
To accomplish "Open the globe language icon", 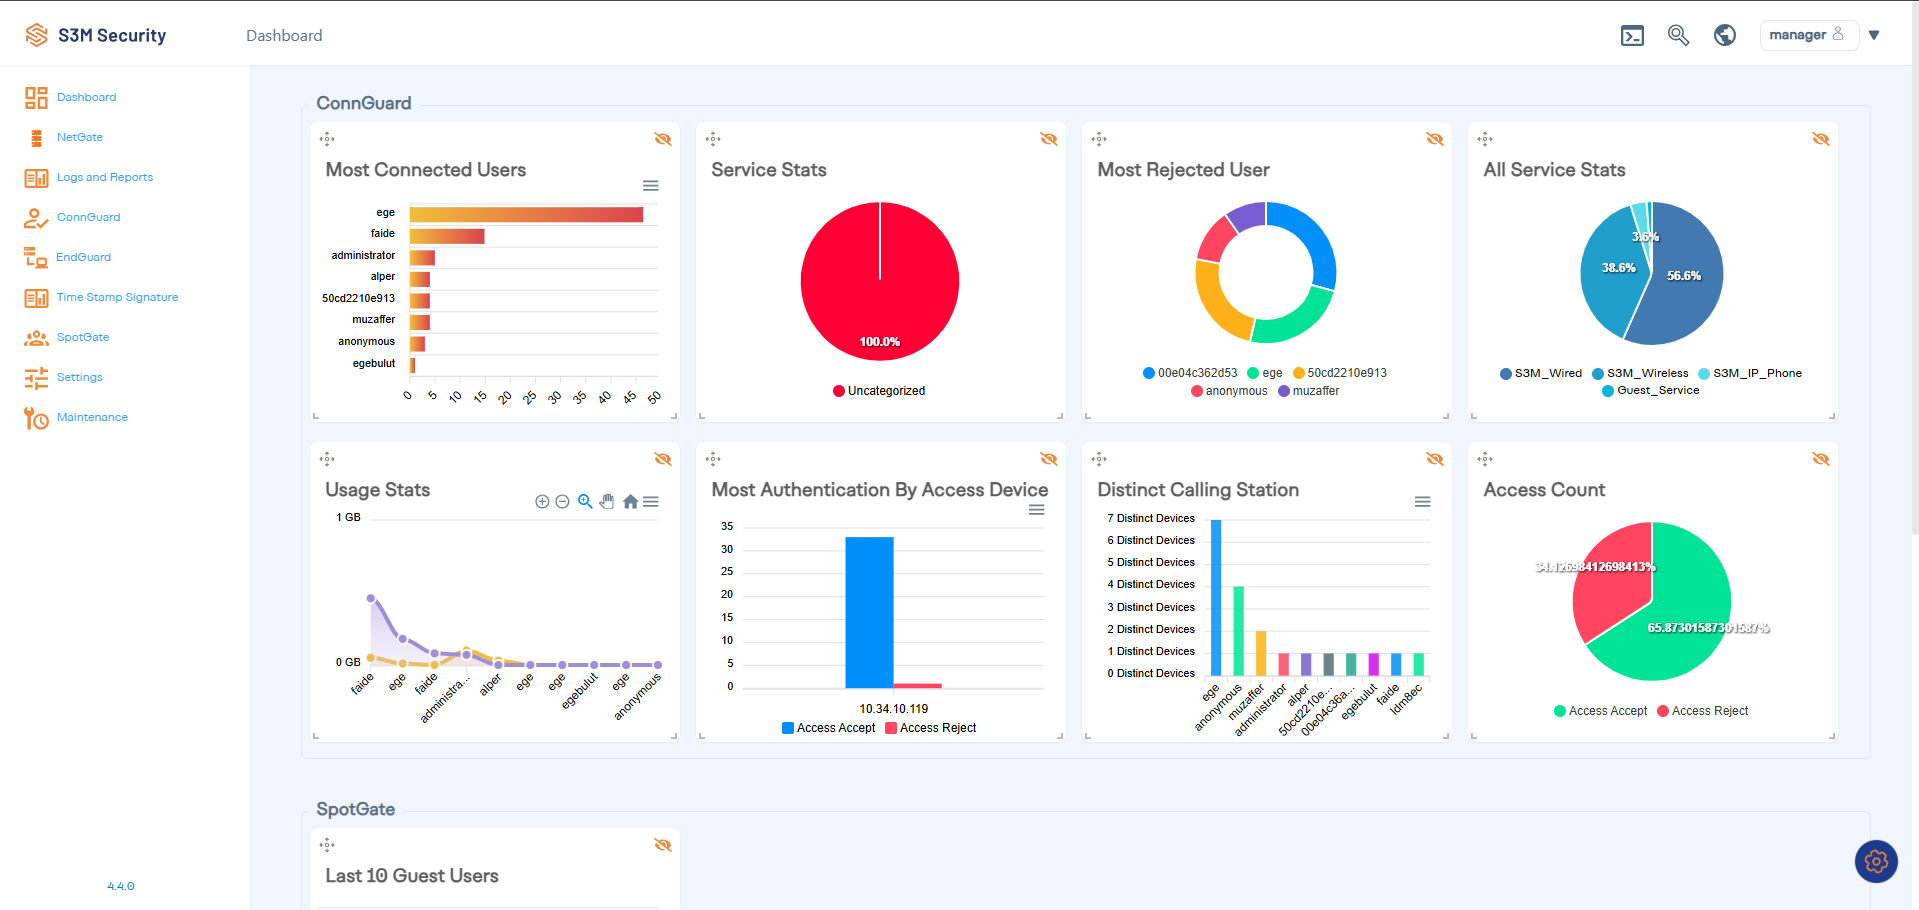I will click(1725, 35).
